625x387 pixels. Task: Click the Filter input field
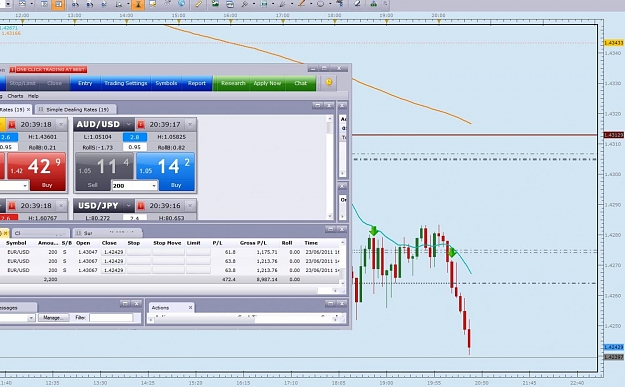pyautogui.click(x=111, y=318)
